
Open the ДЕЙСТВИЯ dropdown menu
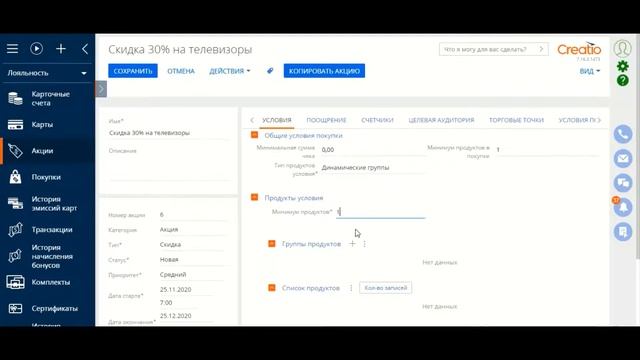click(x=229, y=71)
